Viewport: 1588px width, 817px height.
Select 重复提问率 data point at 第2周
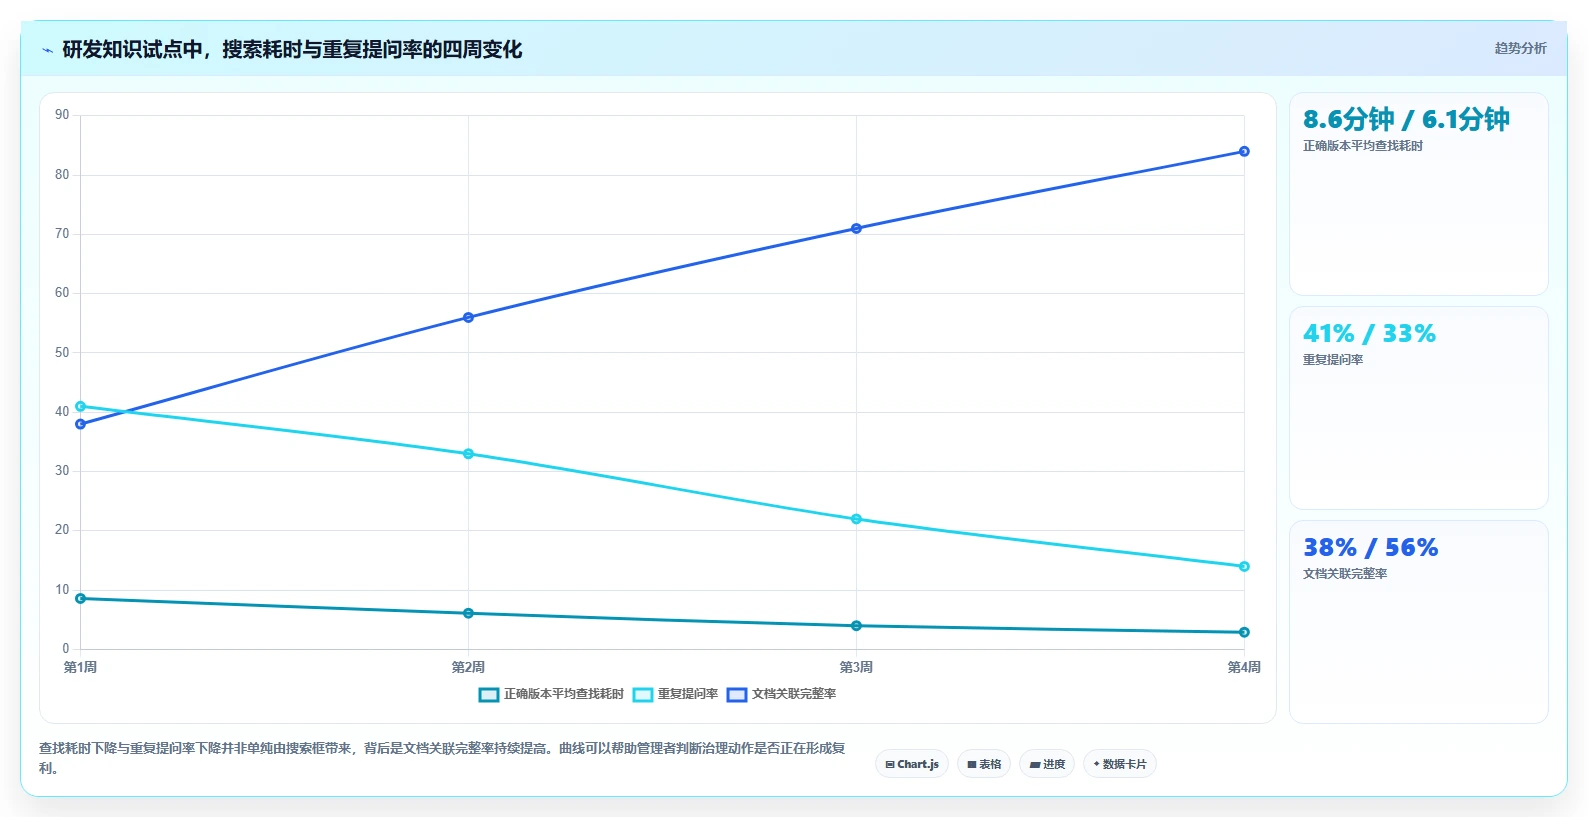point(468,454)
